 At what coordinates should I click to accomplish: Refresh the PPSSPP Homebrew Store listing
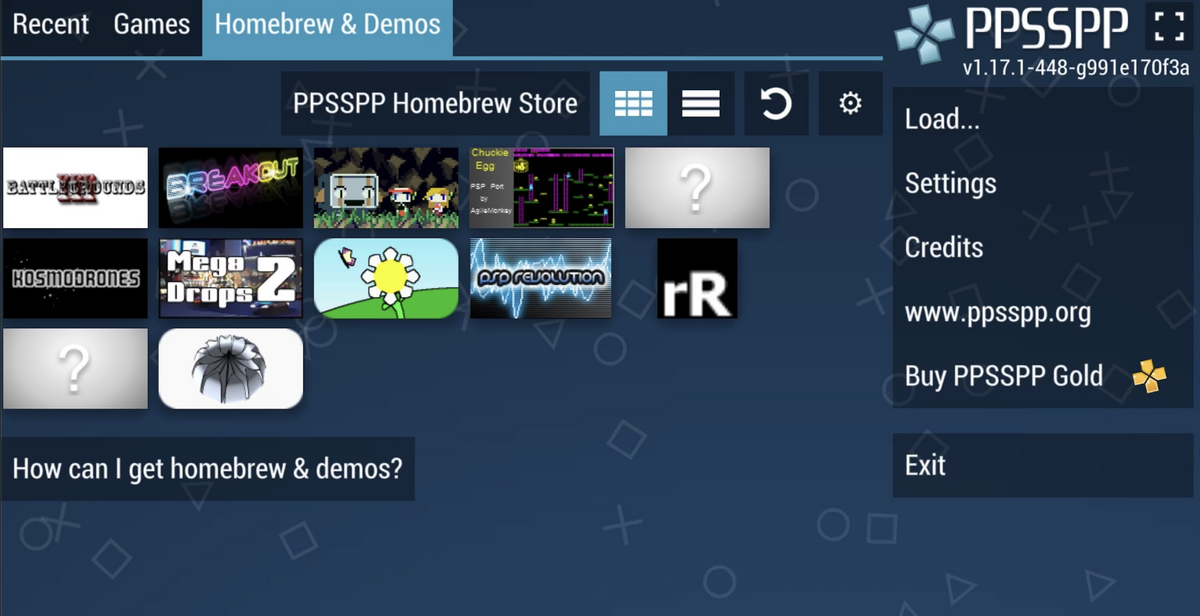point(776,103)
